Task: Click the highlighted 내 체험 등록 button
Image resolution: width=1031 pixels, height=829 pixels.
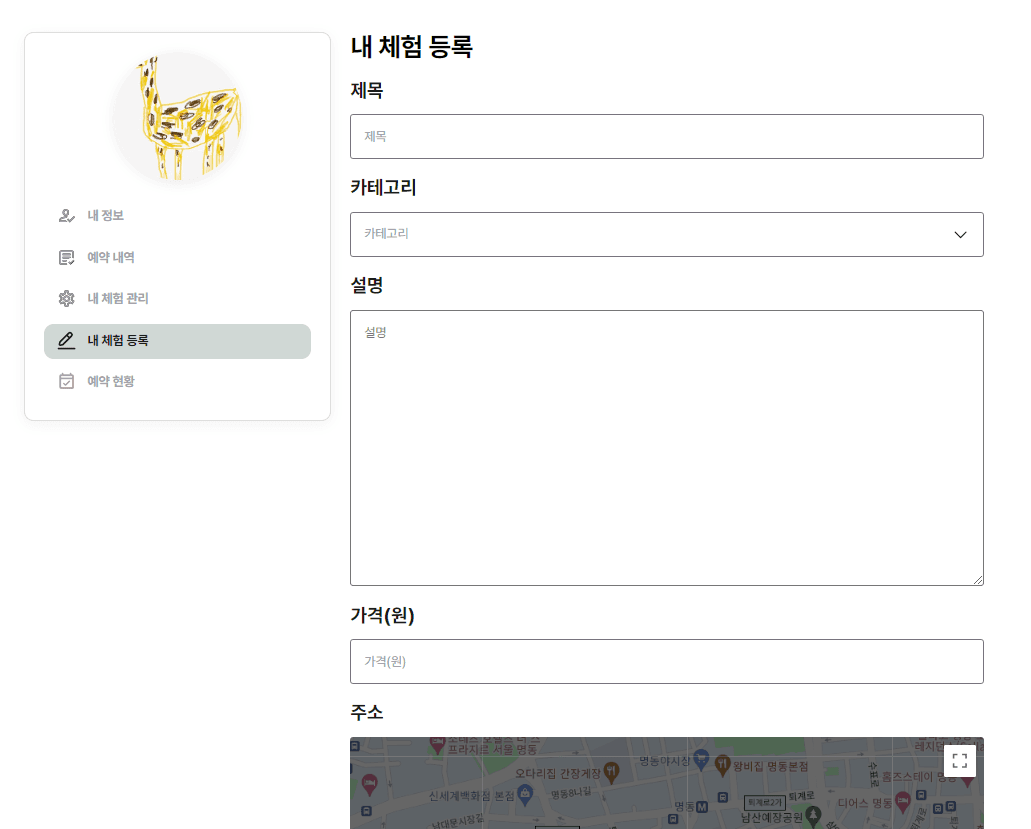Action: [x=177, y=341]
